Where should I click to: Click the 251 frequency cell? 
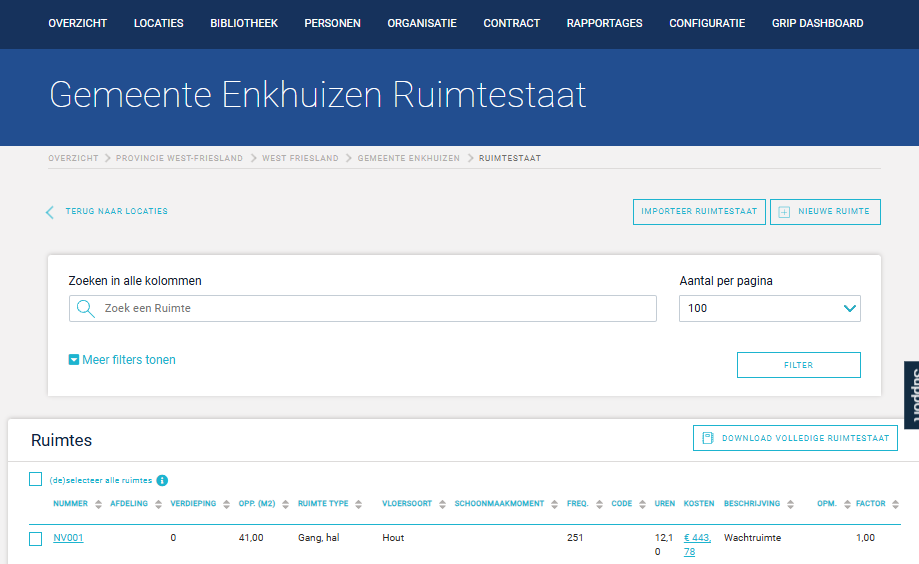coord(575,538)
